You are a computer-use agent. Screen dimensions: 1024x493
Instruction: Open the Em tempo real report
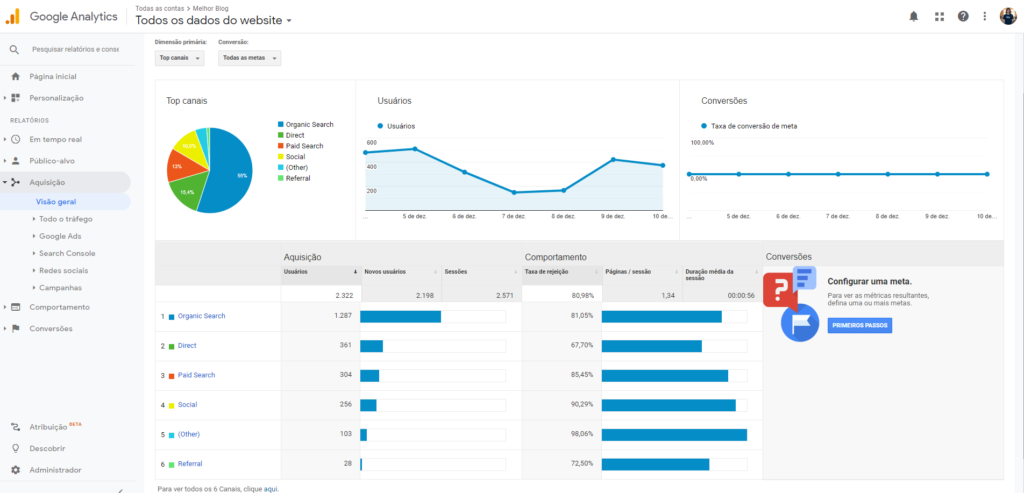coord(56,139)
